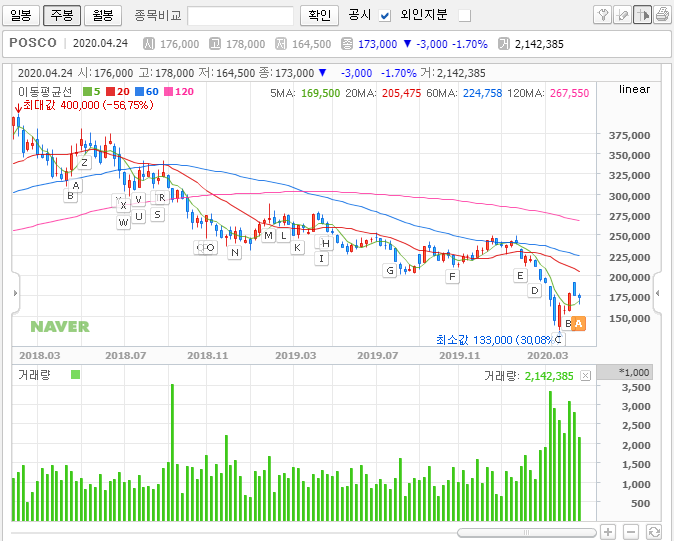
Task: Open disclosure marker I
Action: point(321,259)
